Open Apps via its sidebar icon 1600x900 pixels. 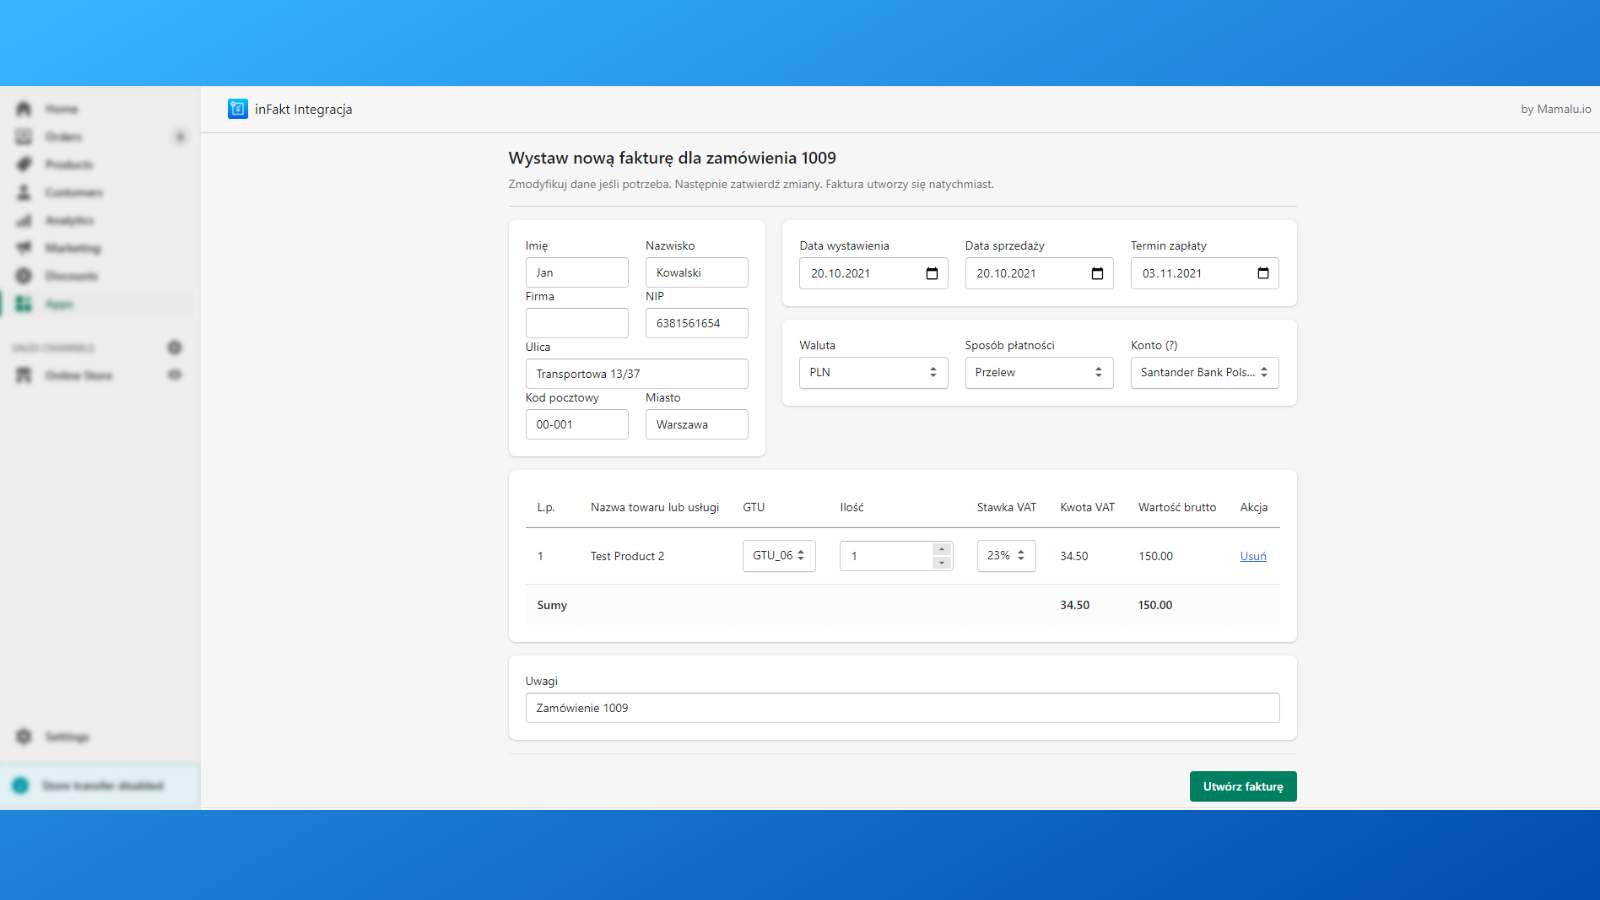pos(24,303)
